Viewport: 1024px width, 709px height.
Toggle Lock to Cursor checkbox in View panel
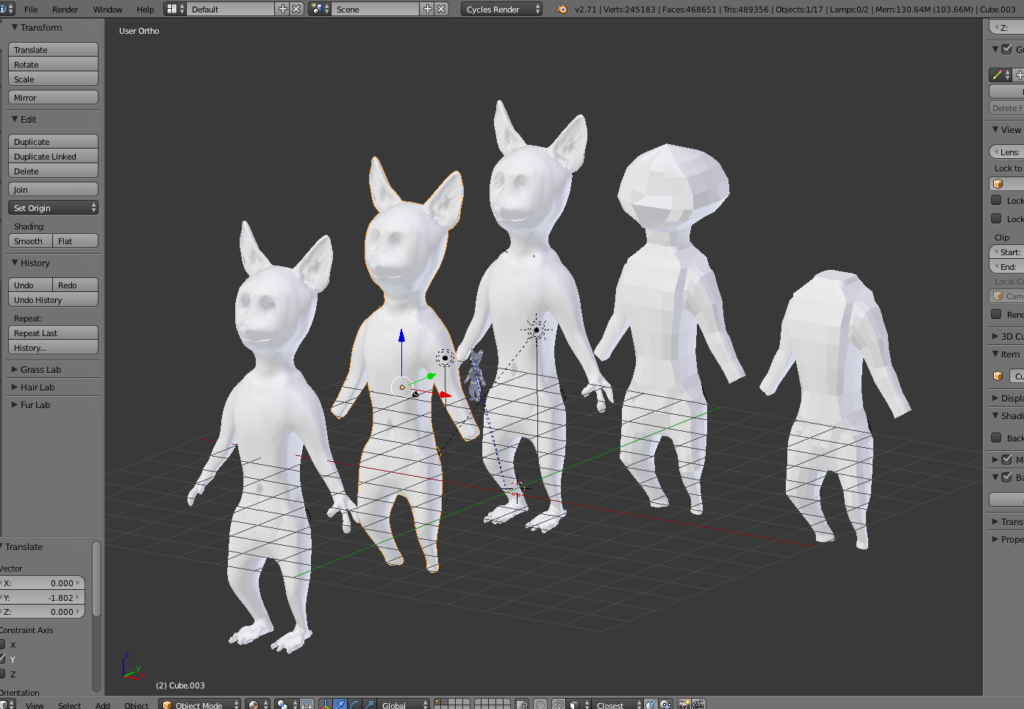tap(996, 200)
